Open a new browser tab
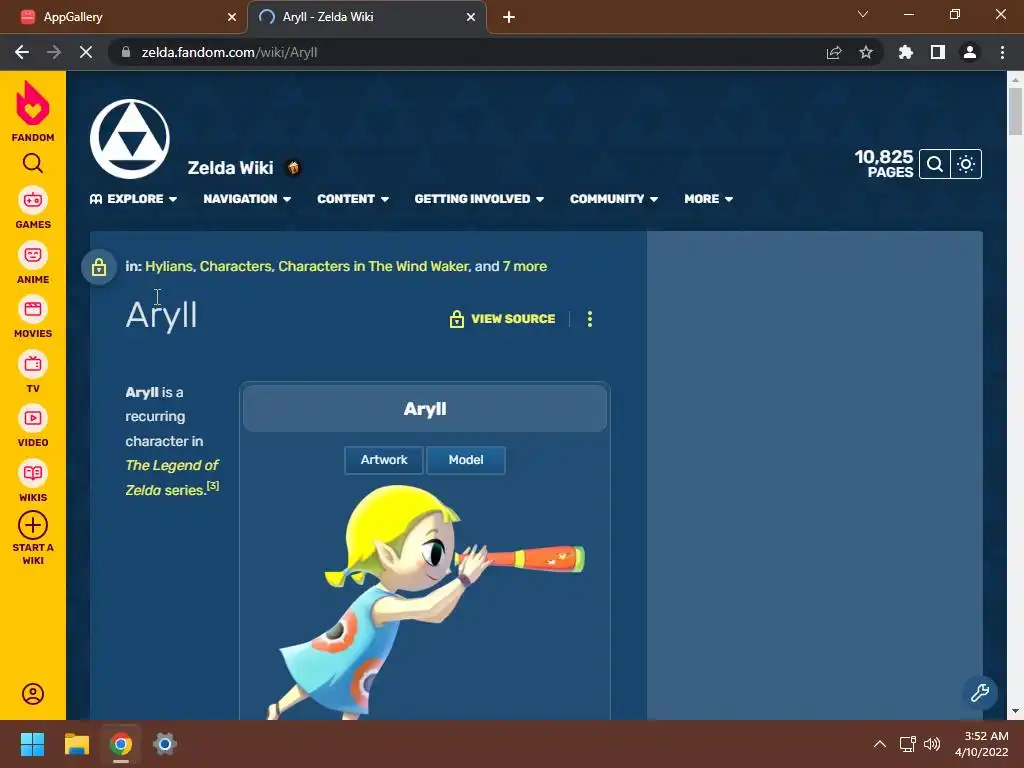Image resolution: width=1024 pixels, height=768 pixels. 509,17
